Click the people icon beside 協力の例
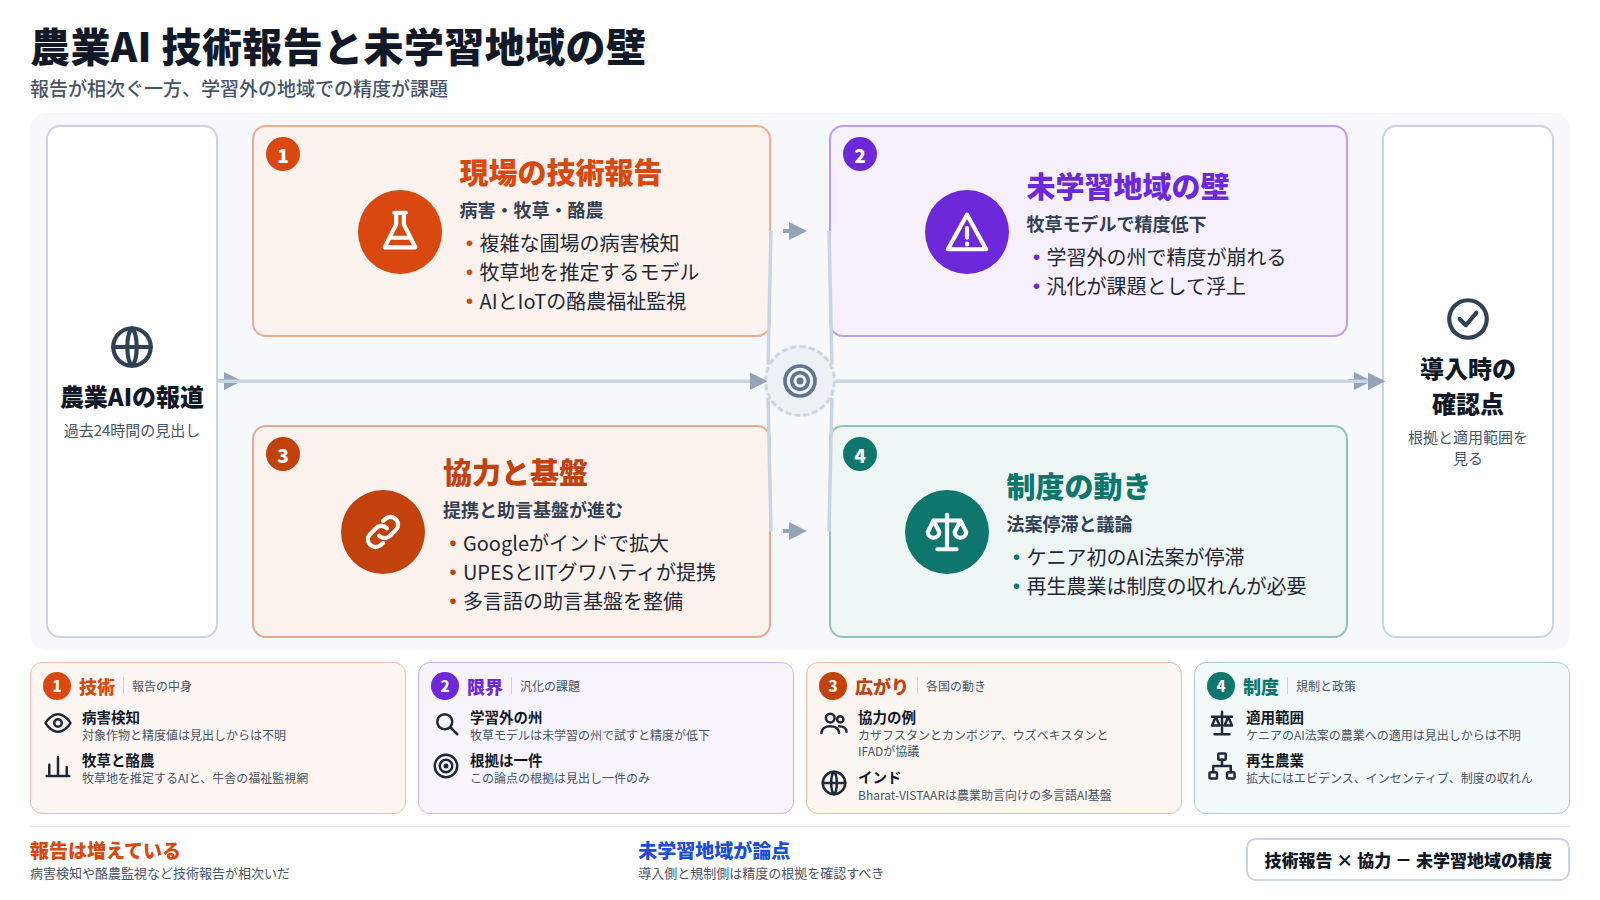The width and height of the screenshot is (1600, 900). click(834, 723)
